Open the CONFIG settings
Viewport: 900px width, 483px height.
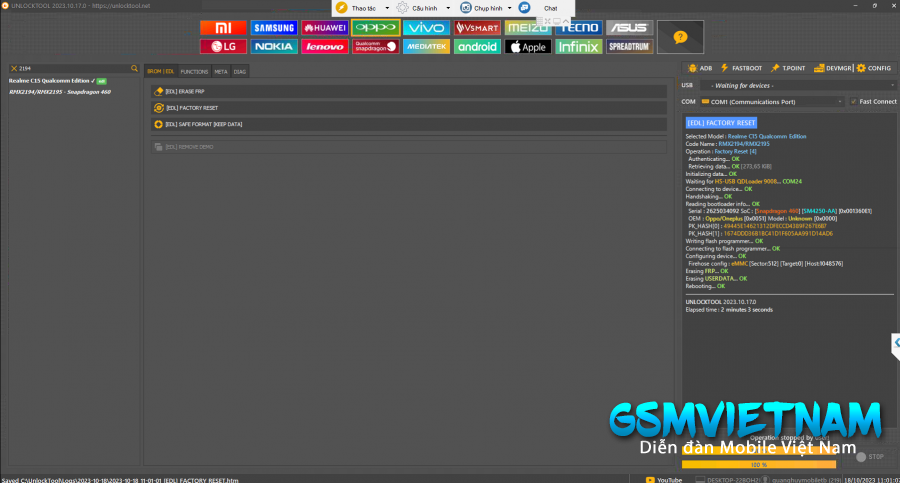pyautogui.click(x=874, y=68)
